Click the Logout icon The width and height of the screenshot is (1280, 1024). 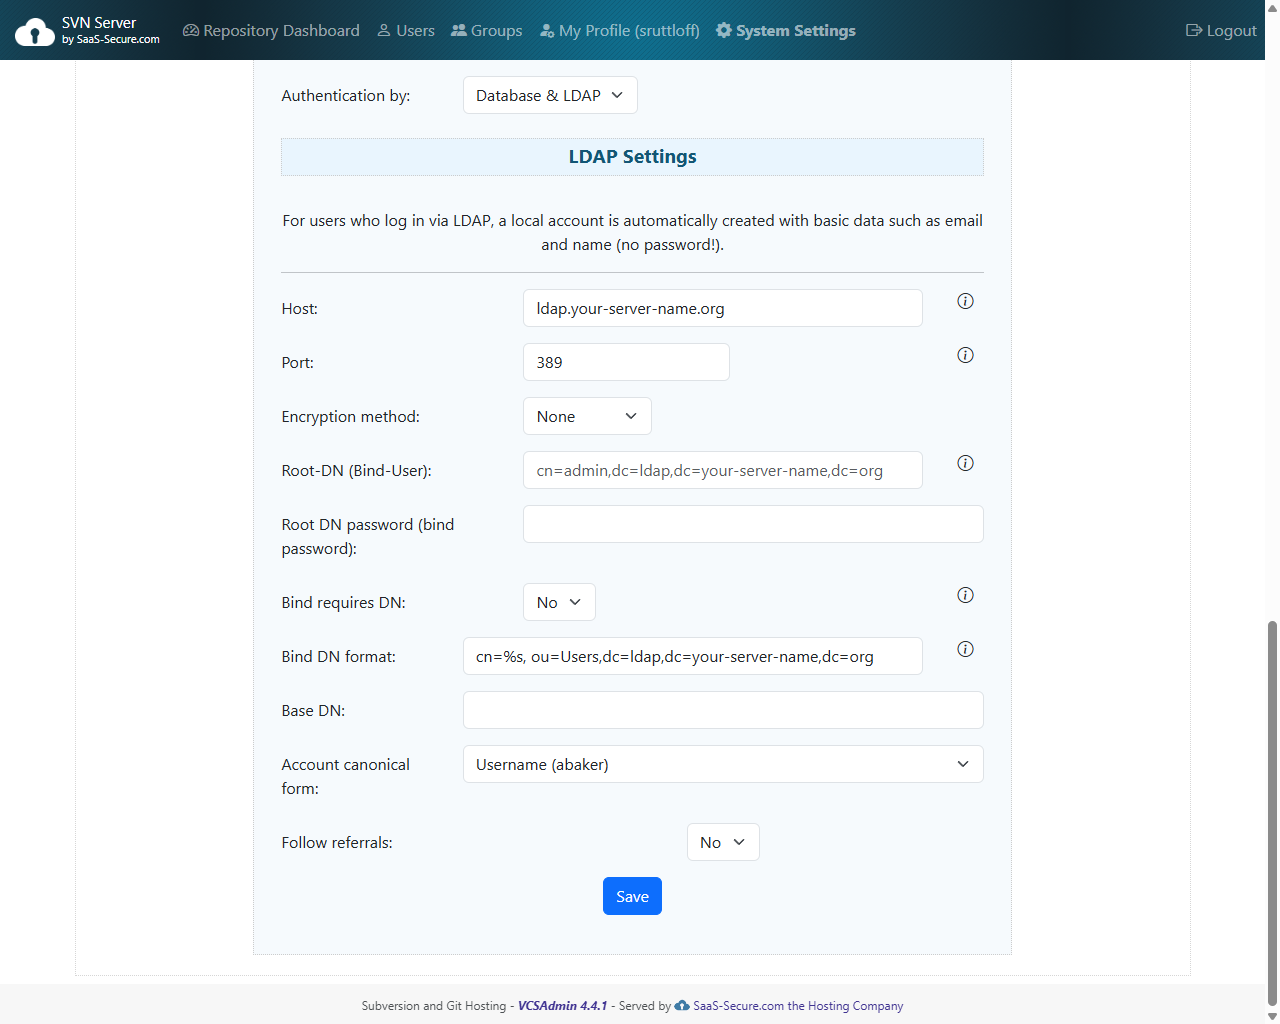1192,30
